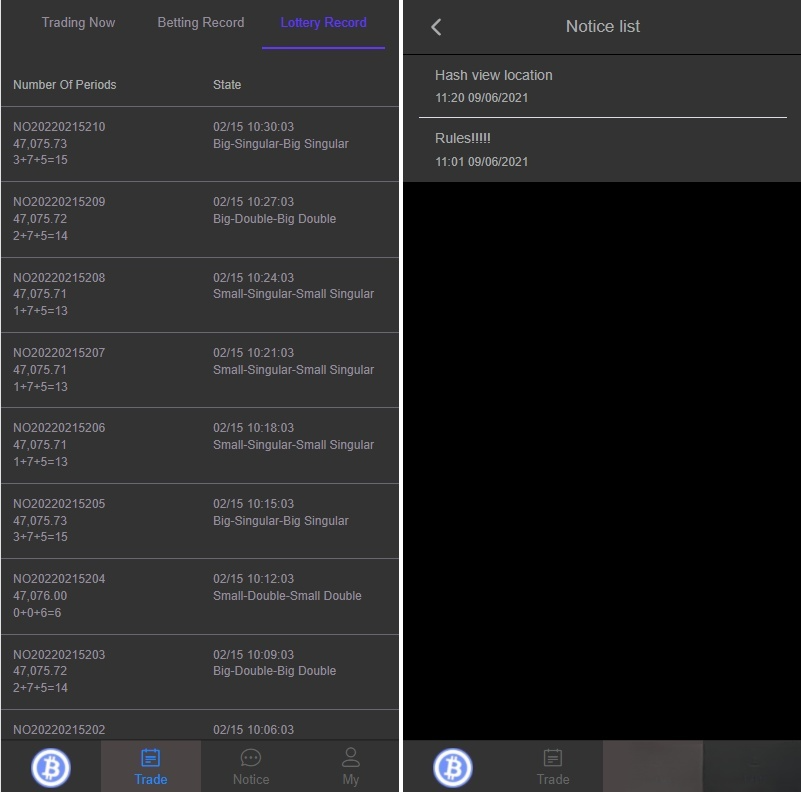The image size is (801, 792).
Task: Click the record row NO20220215209
Action: pyautogui.click(x=199, y=219)
